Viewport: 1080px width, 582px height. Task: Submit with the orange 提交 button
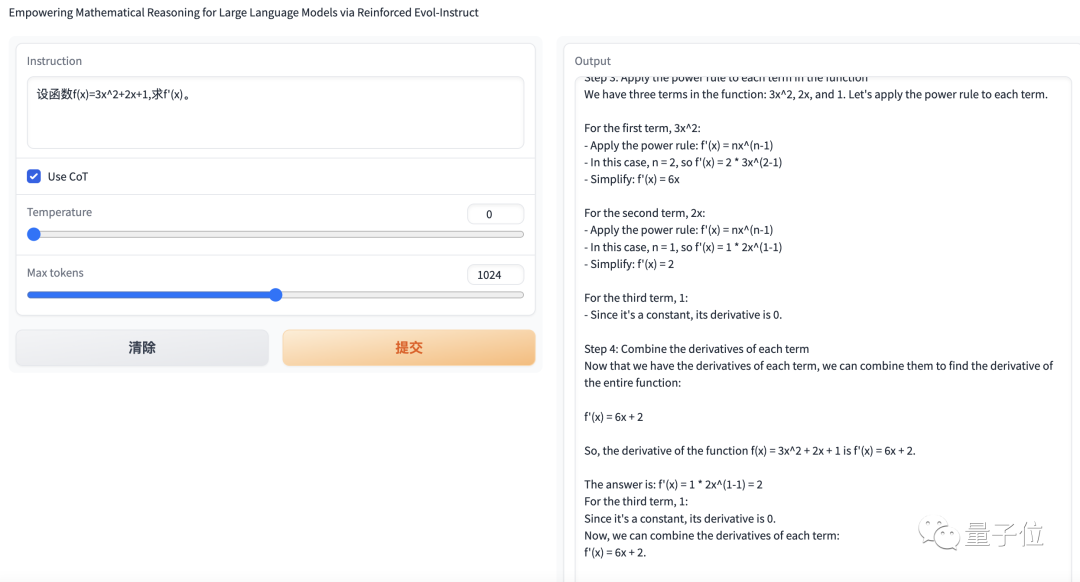[409, 348]
